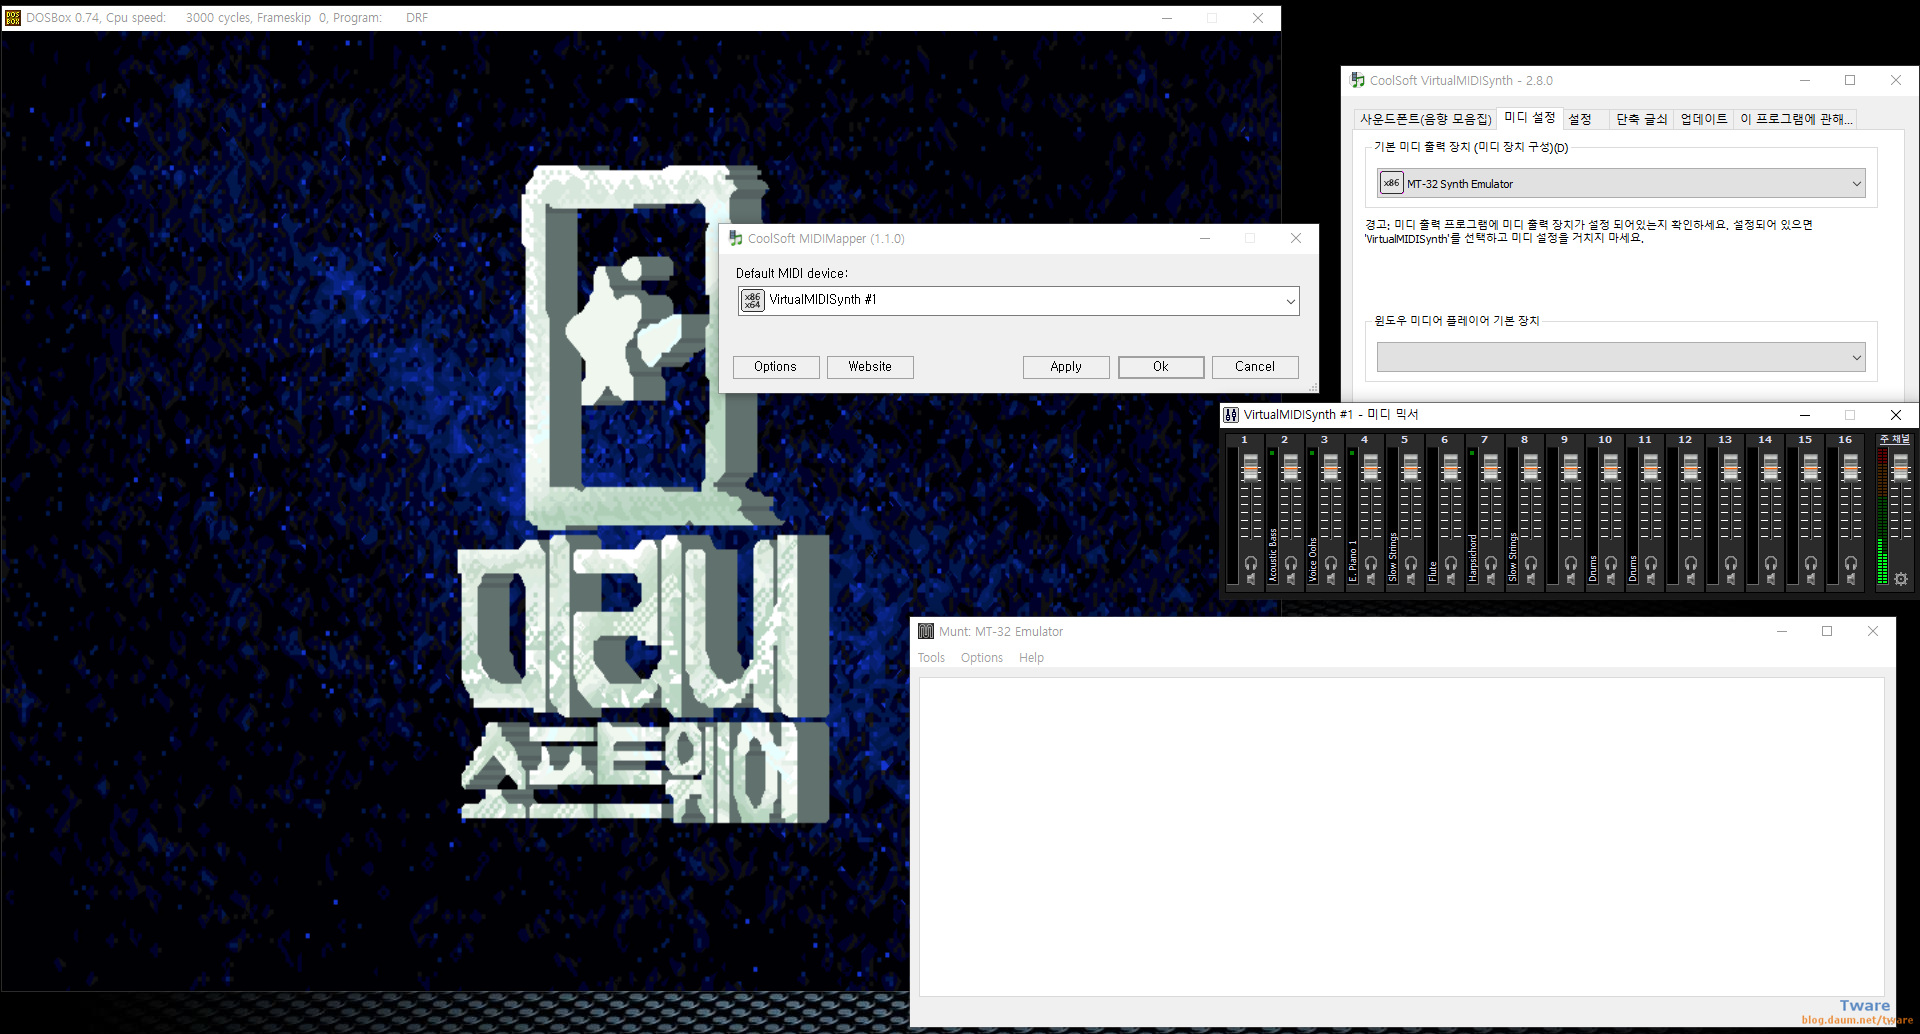Click channel 1 volume fader
1920x1034 pixels.
(1251, 466)
